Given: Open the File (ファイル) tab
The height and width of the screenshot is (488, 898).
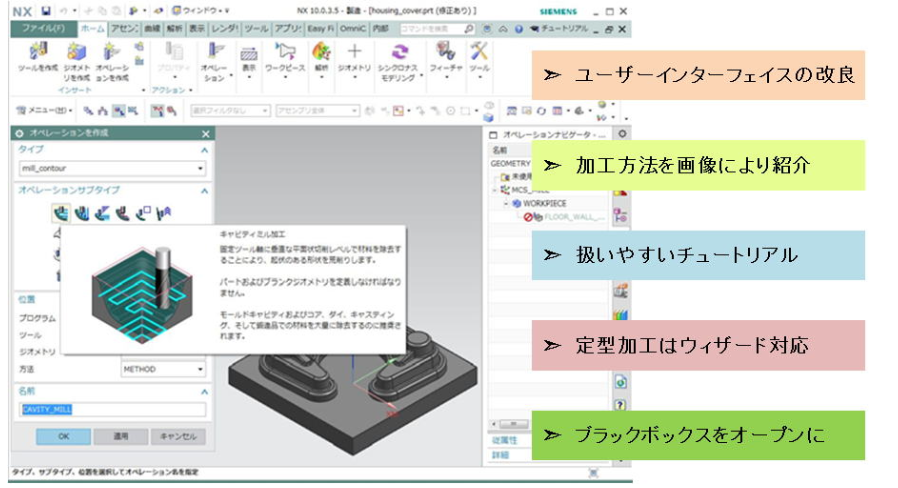Looking at the screenshot, I should 44,29.
